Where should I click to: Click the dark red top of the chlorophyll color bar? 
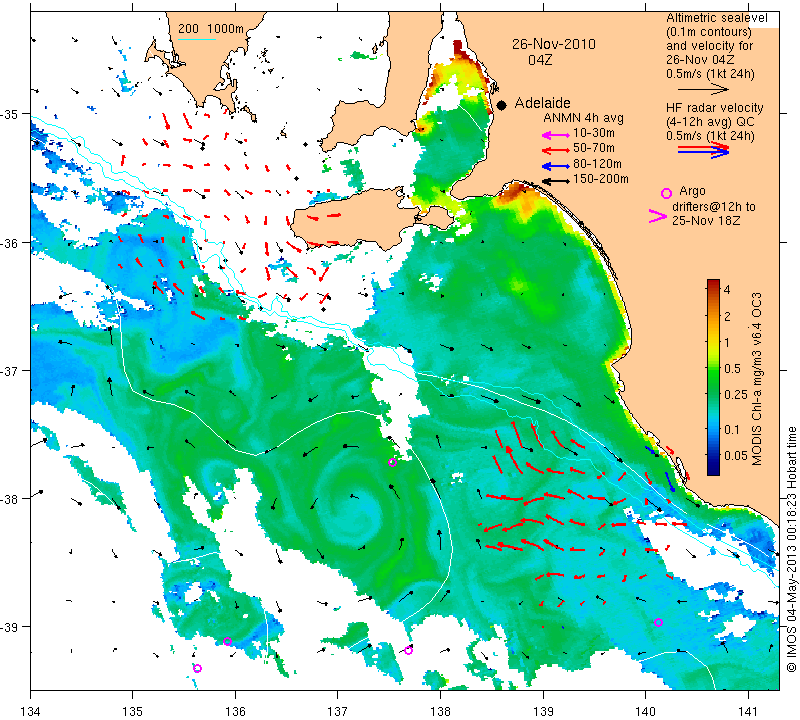coord(713,283)
